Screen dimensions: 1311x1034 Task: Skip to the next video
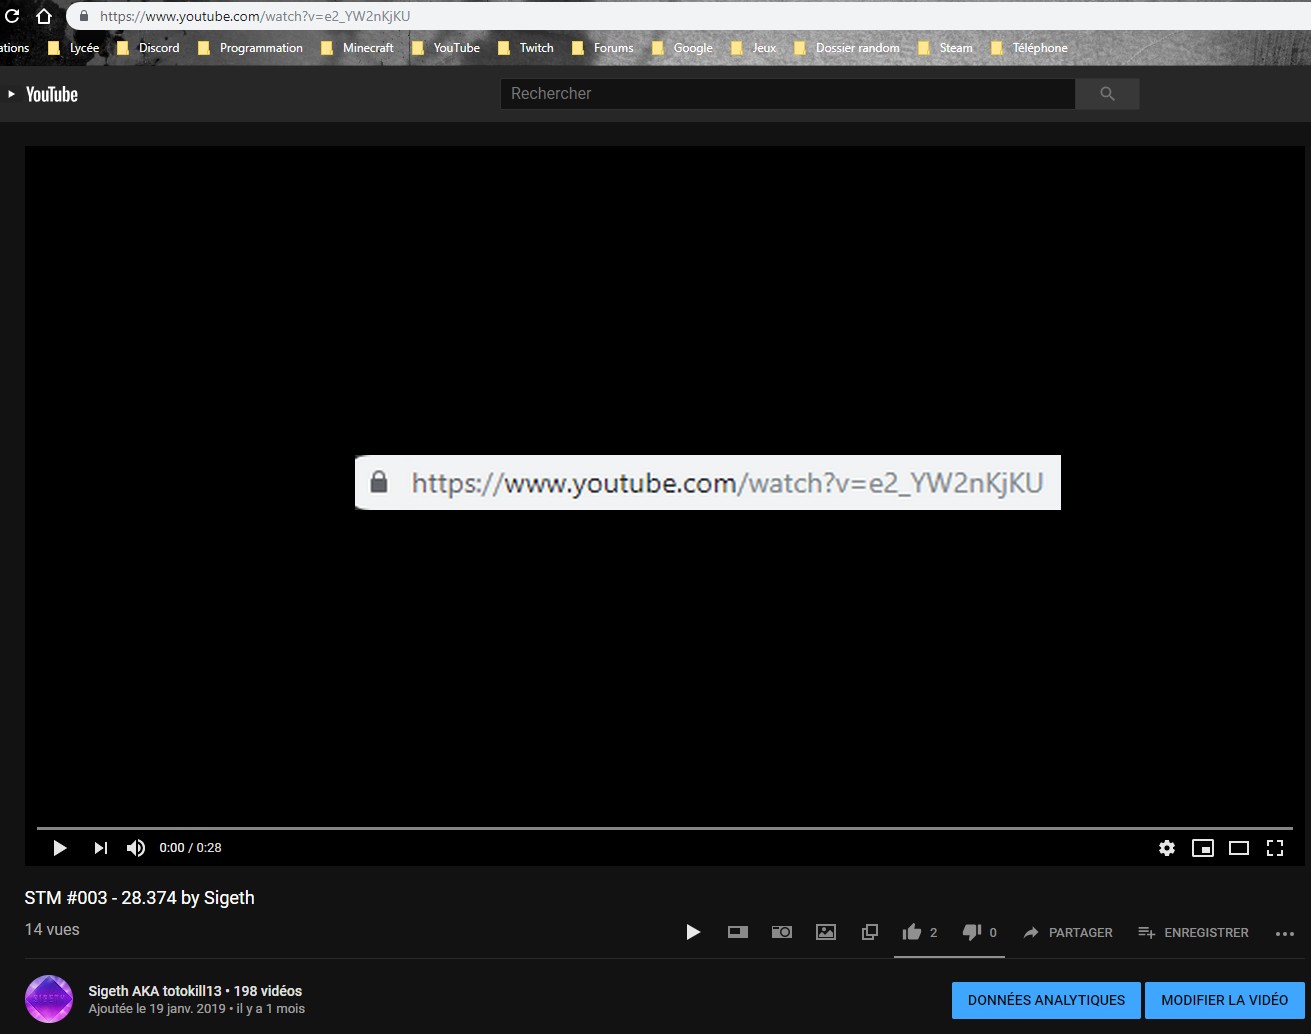coord(100,848)
